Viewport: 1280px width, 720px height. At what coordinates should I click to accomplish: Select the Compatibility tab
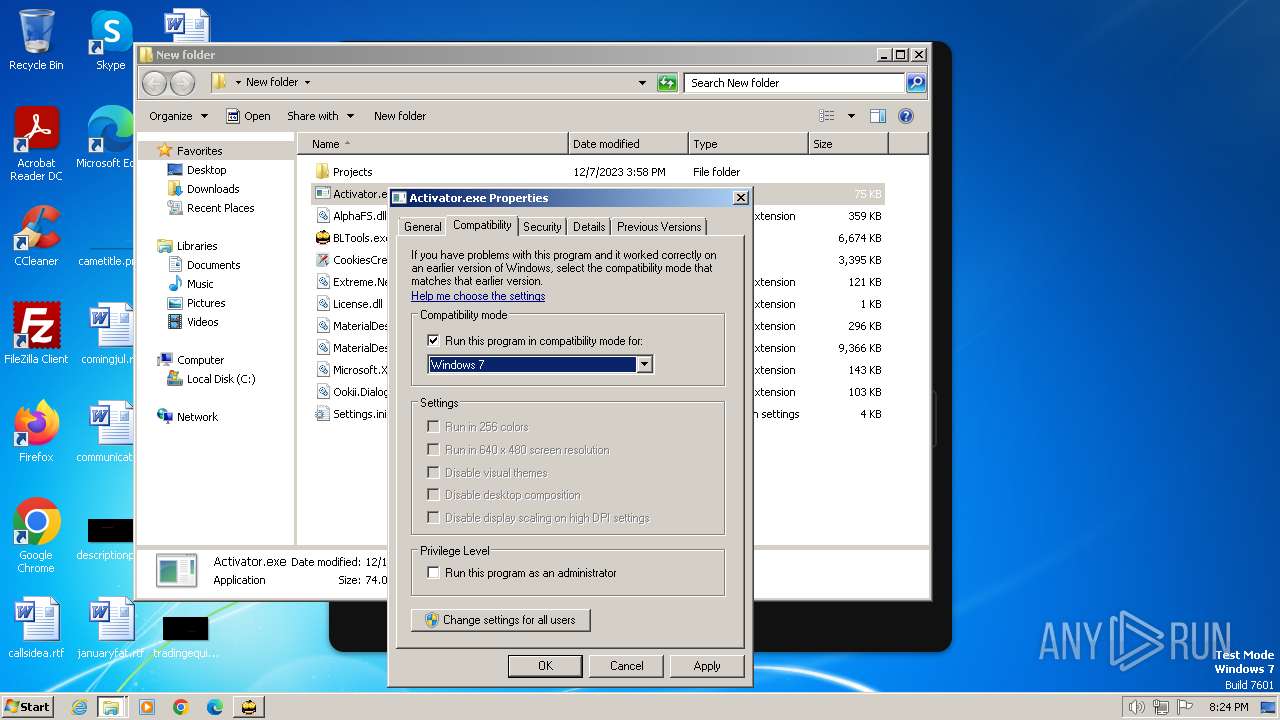click(x=482, y=225)
